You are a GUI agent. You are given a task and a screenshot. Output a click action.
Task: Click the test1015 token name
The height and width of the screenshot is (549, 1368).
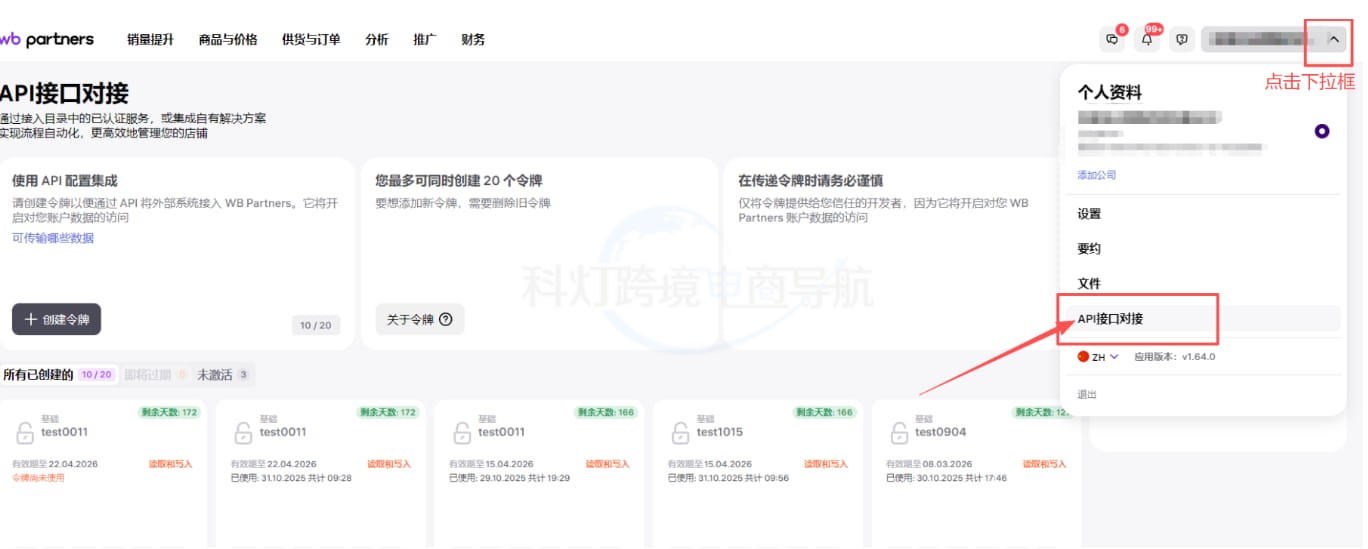(720, 432)
